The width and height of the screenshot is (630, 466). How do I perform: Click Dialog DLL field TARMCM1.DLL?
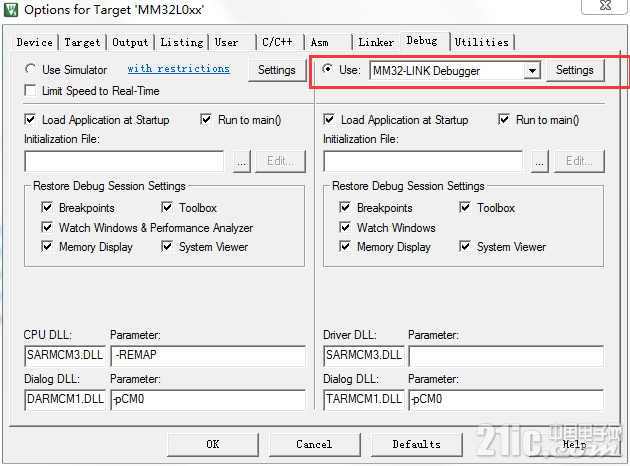pos(364,399)
